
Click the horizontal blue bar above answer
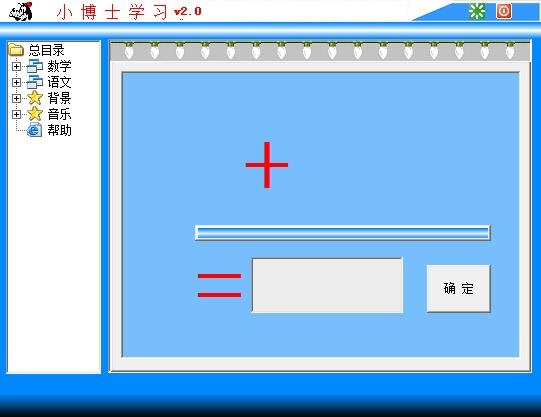[x=342, y=232]
